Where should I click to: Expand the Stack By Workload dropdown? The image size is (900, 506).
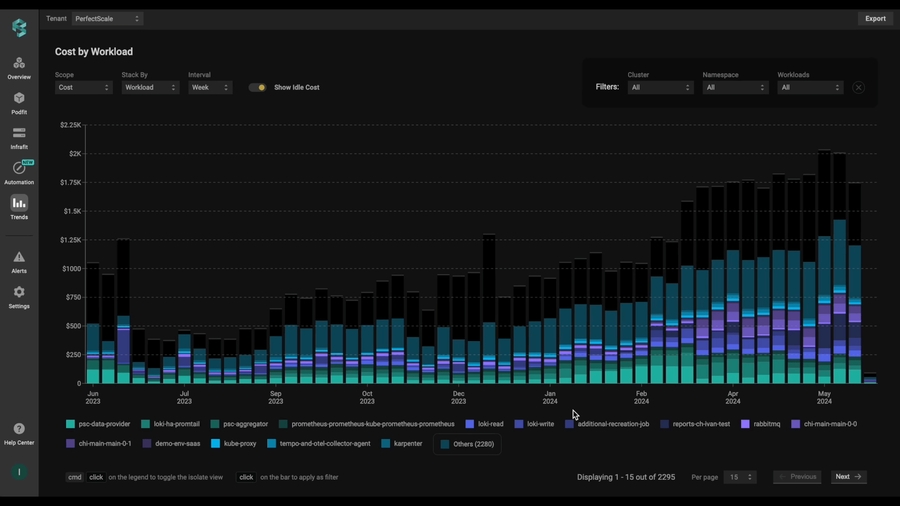(x=150, y=88)
